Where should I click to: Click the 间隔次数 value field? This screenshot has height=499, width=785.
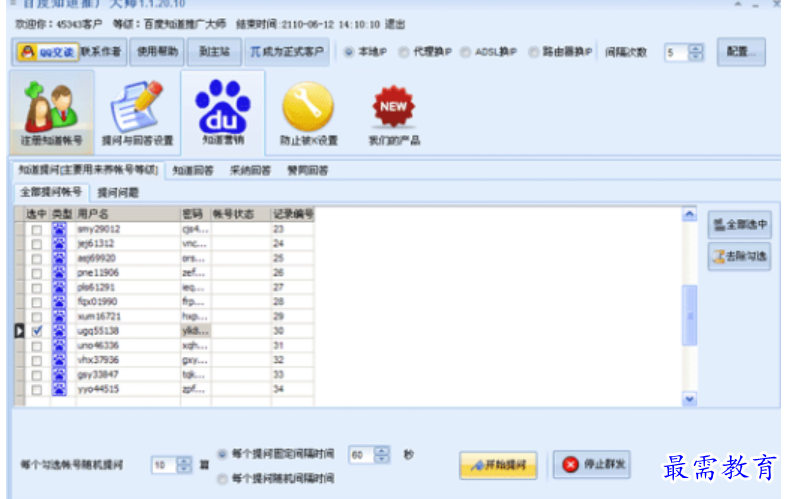click(x=677, y=52)
